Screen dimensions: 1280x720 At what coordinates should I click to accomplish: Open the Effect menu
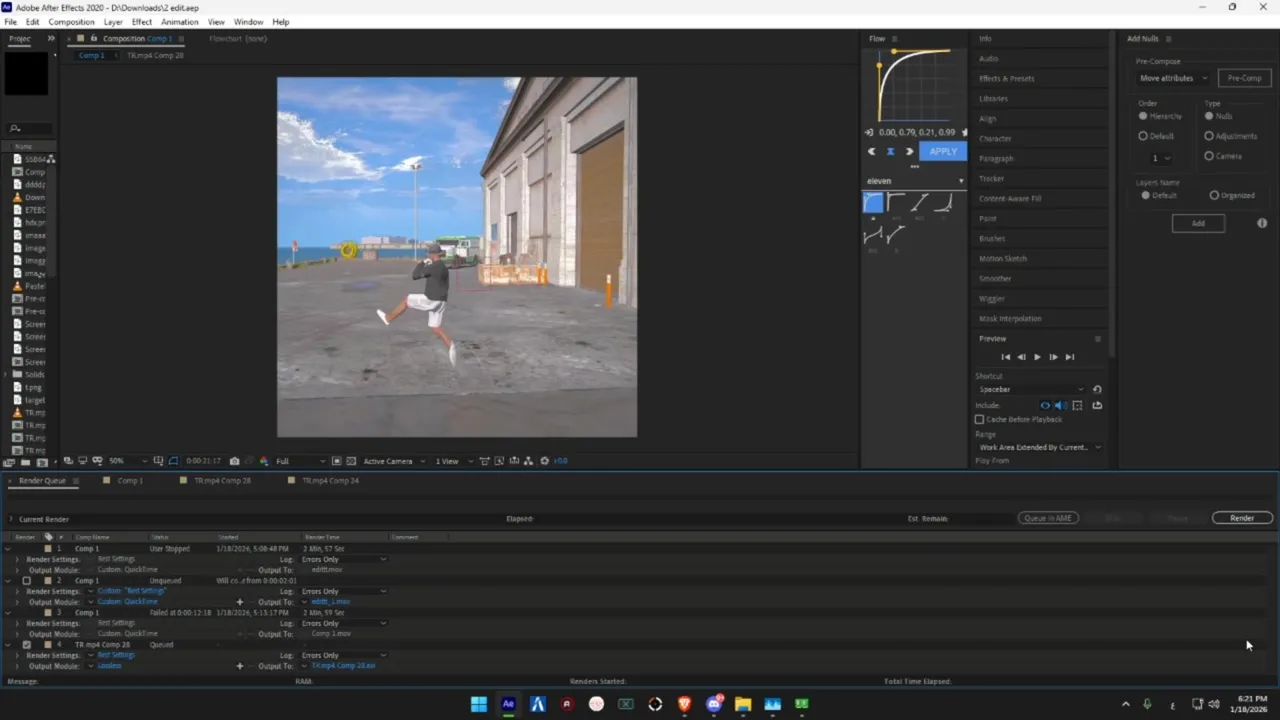[142, 22]
